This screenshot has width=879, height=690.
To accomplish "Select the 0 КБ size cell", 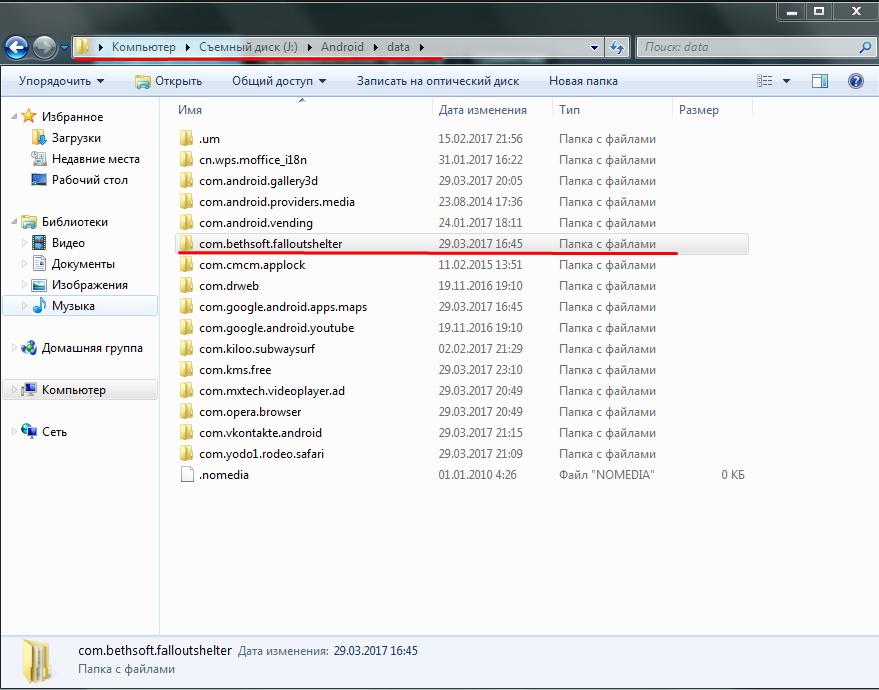I will pos(733,475).
